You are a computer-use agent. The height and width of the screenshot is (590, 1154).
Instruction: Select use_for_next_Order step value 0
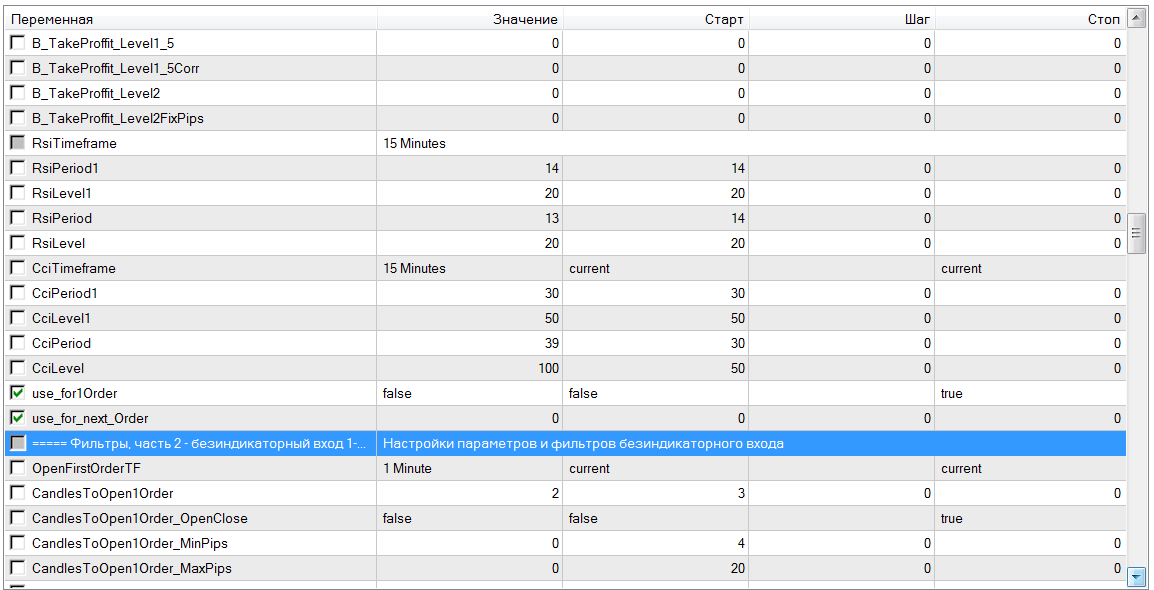tap(927, 419)
